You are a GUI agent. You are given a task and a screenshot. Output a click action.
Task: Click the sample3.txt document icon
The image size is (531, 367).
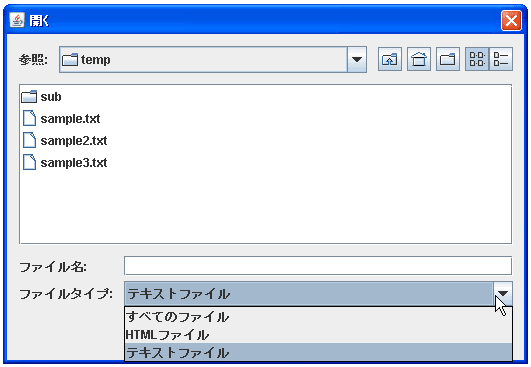[x=29, y=162]
